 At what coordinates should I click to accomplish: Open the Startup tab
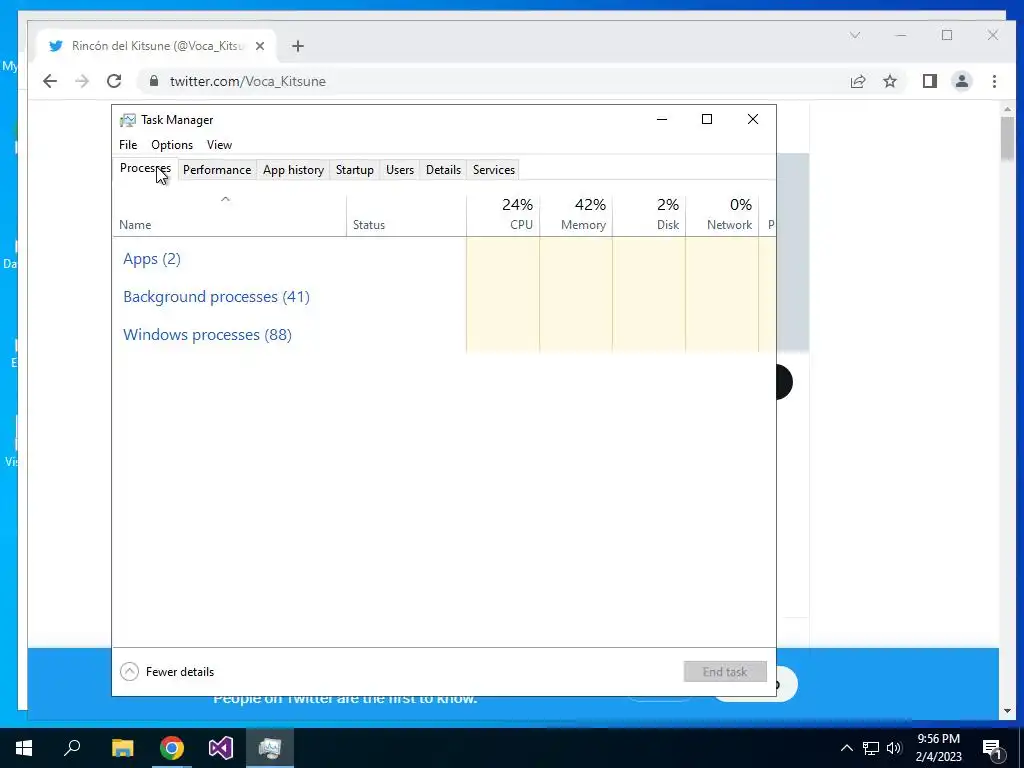pyautogui.click(x=355, y=170)
